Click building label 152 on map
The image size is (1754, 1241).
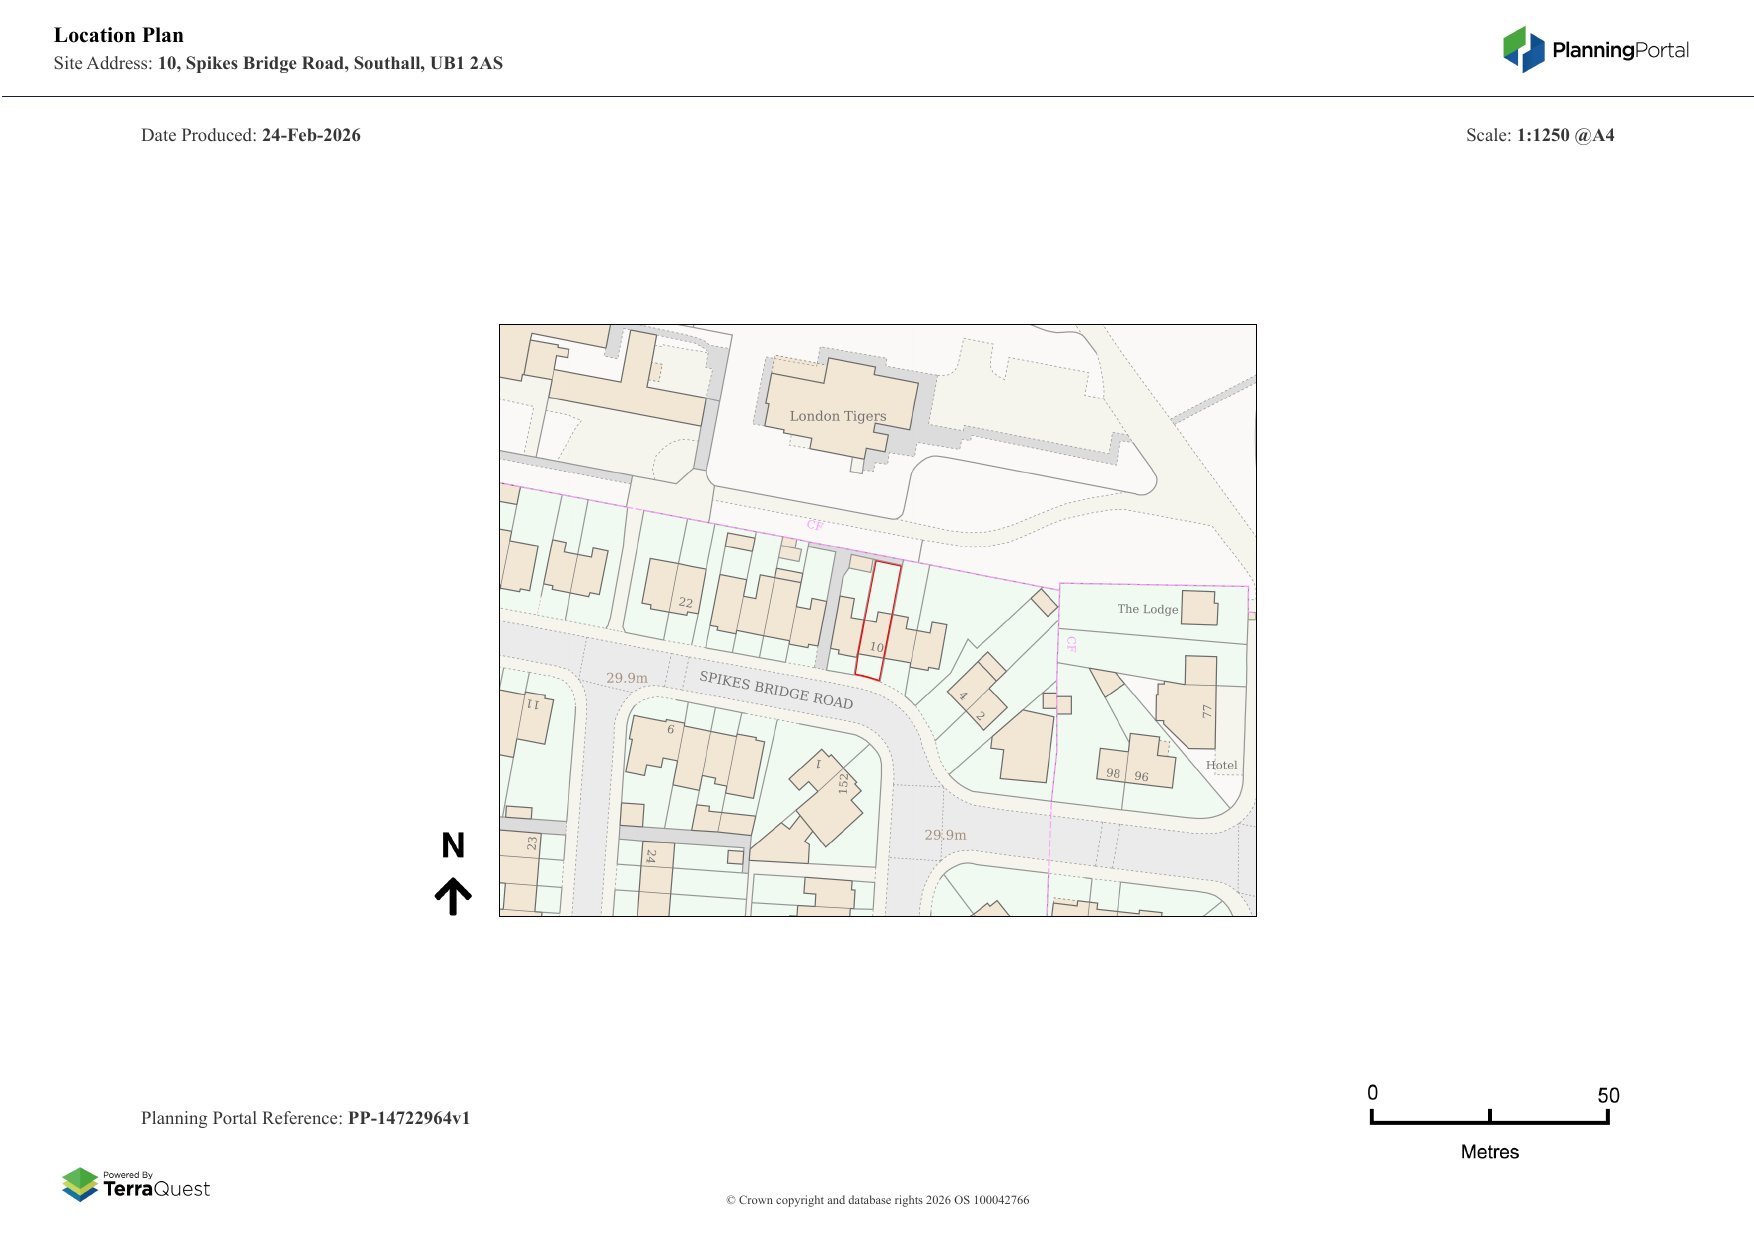843,783
